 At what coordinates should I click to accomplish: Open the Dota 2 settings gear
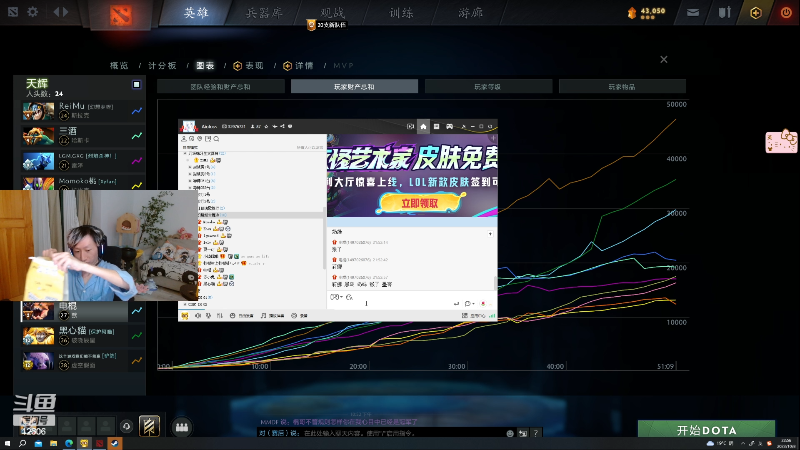pyautogui.click(x=33, y=11)
